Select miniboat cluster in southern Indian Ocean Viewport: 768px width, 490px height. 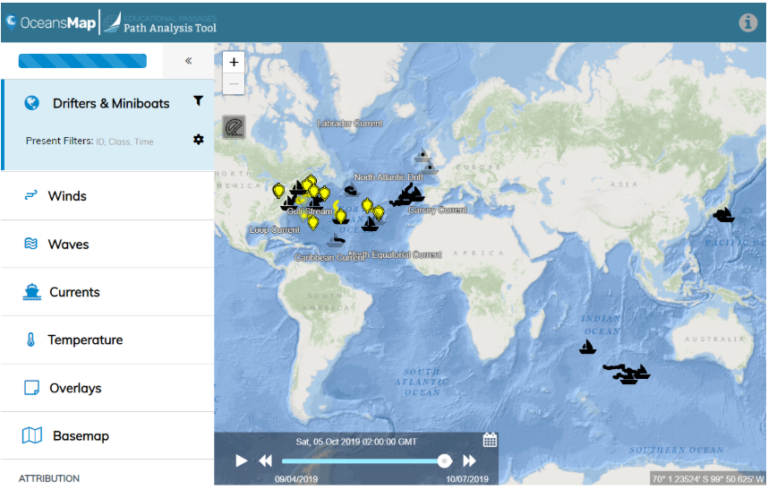tap(628, 374)
